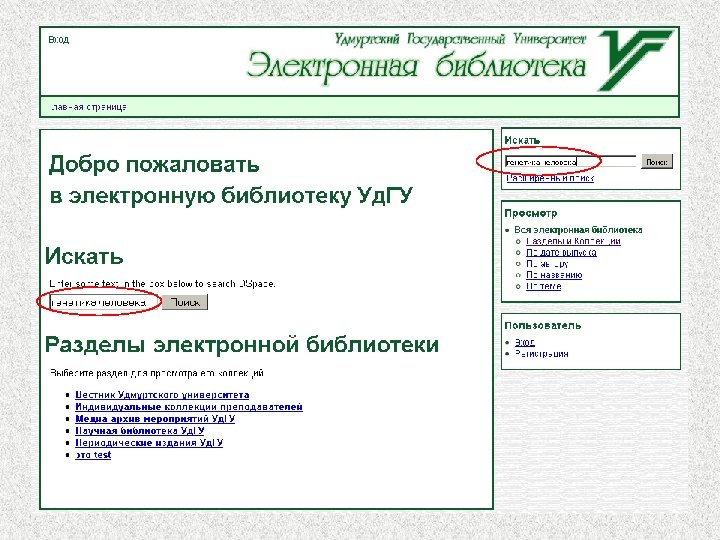720x540 pixels.
Task: Focus the main search box under Искать
Action: [104, 303]
